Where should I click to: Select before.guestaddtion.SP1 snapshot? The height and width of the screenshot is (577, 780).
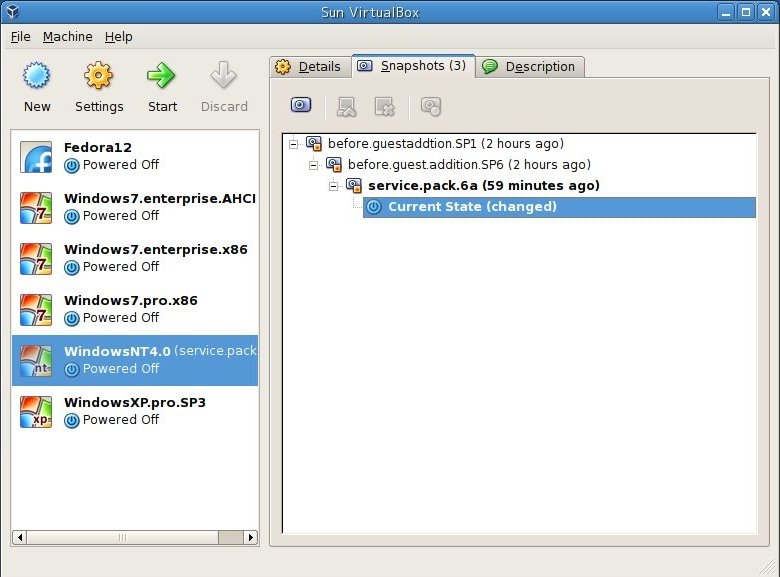coord(446,144)
